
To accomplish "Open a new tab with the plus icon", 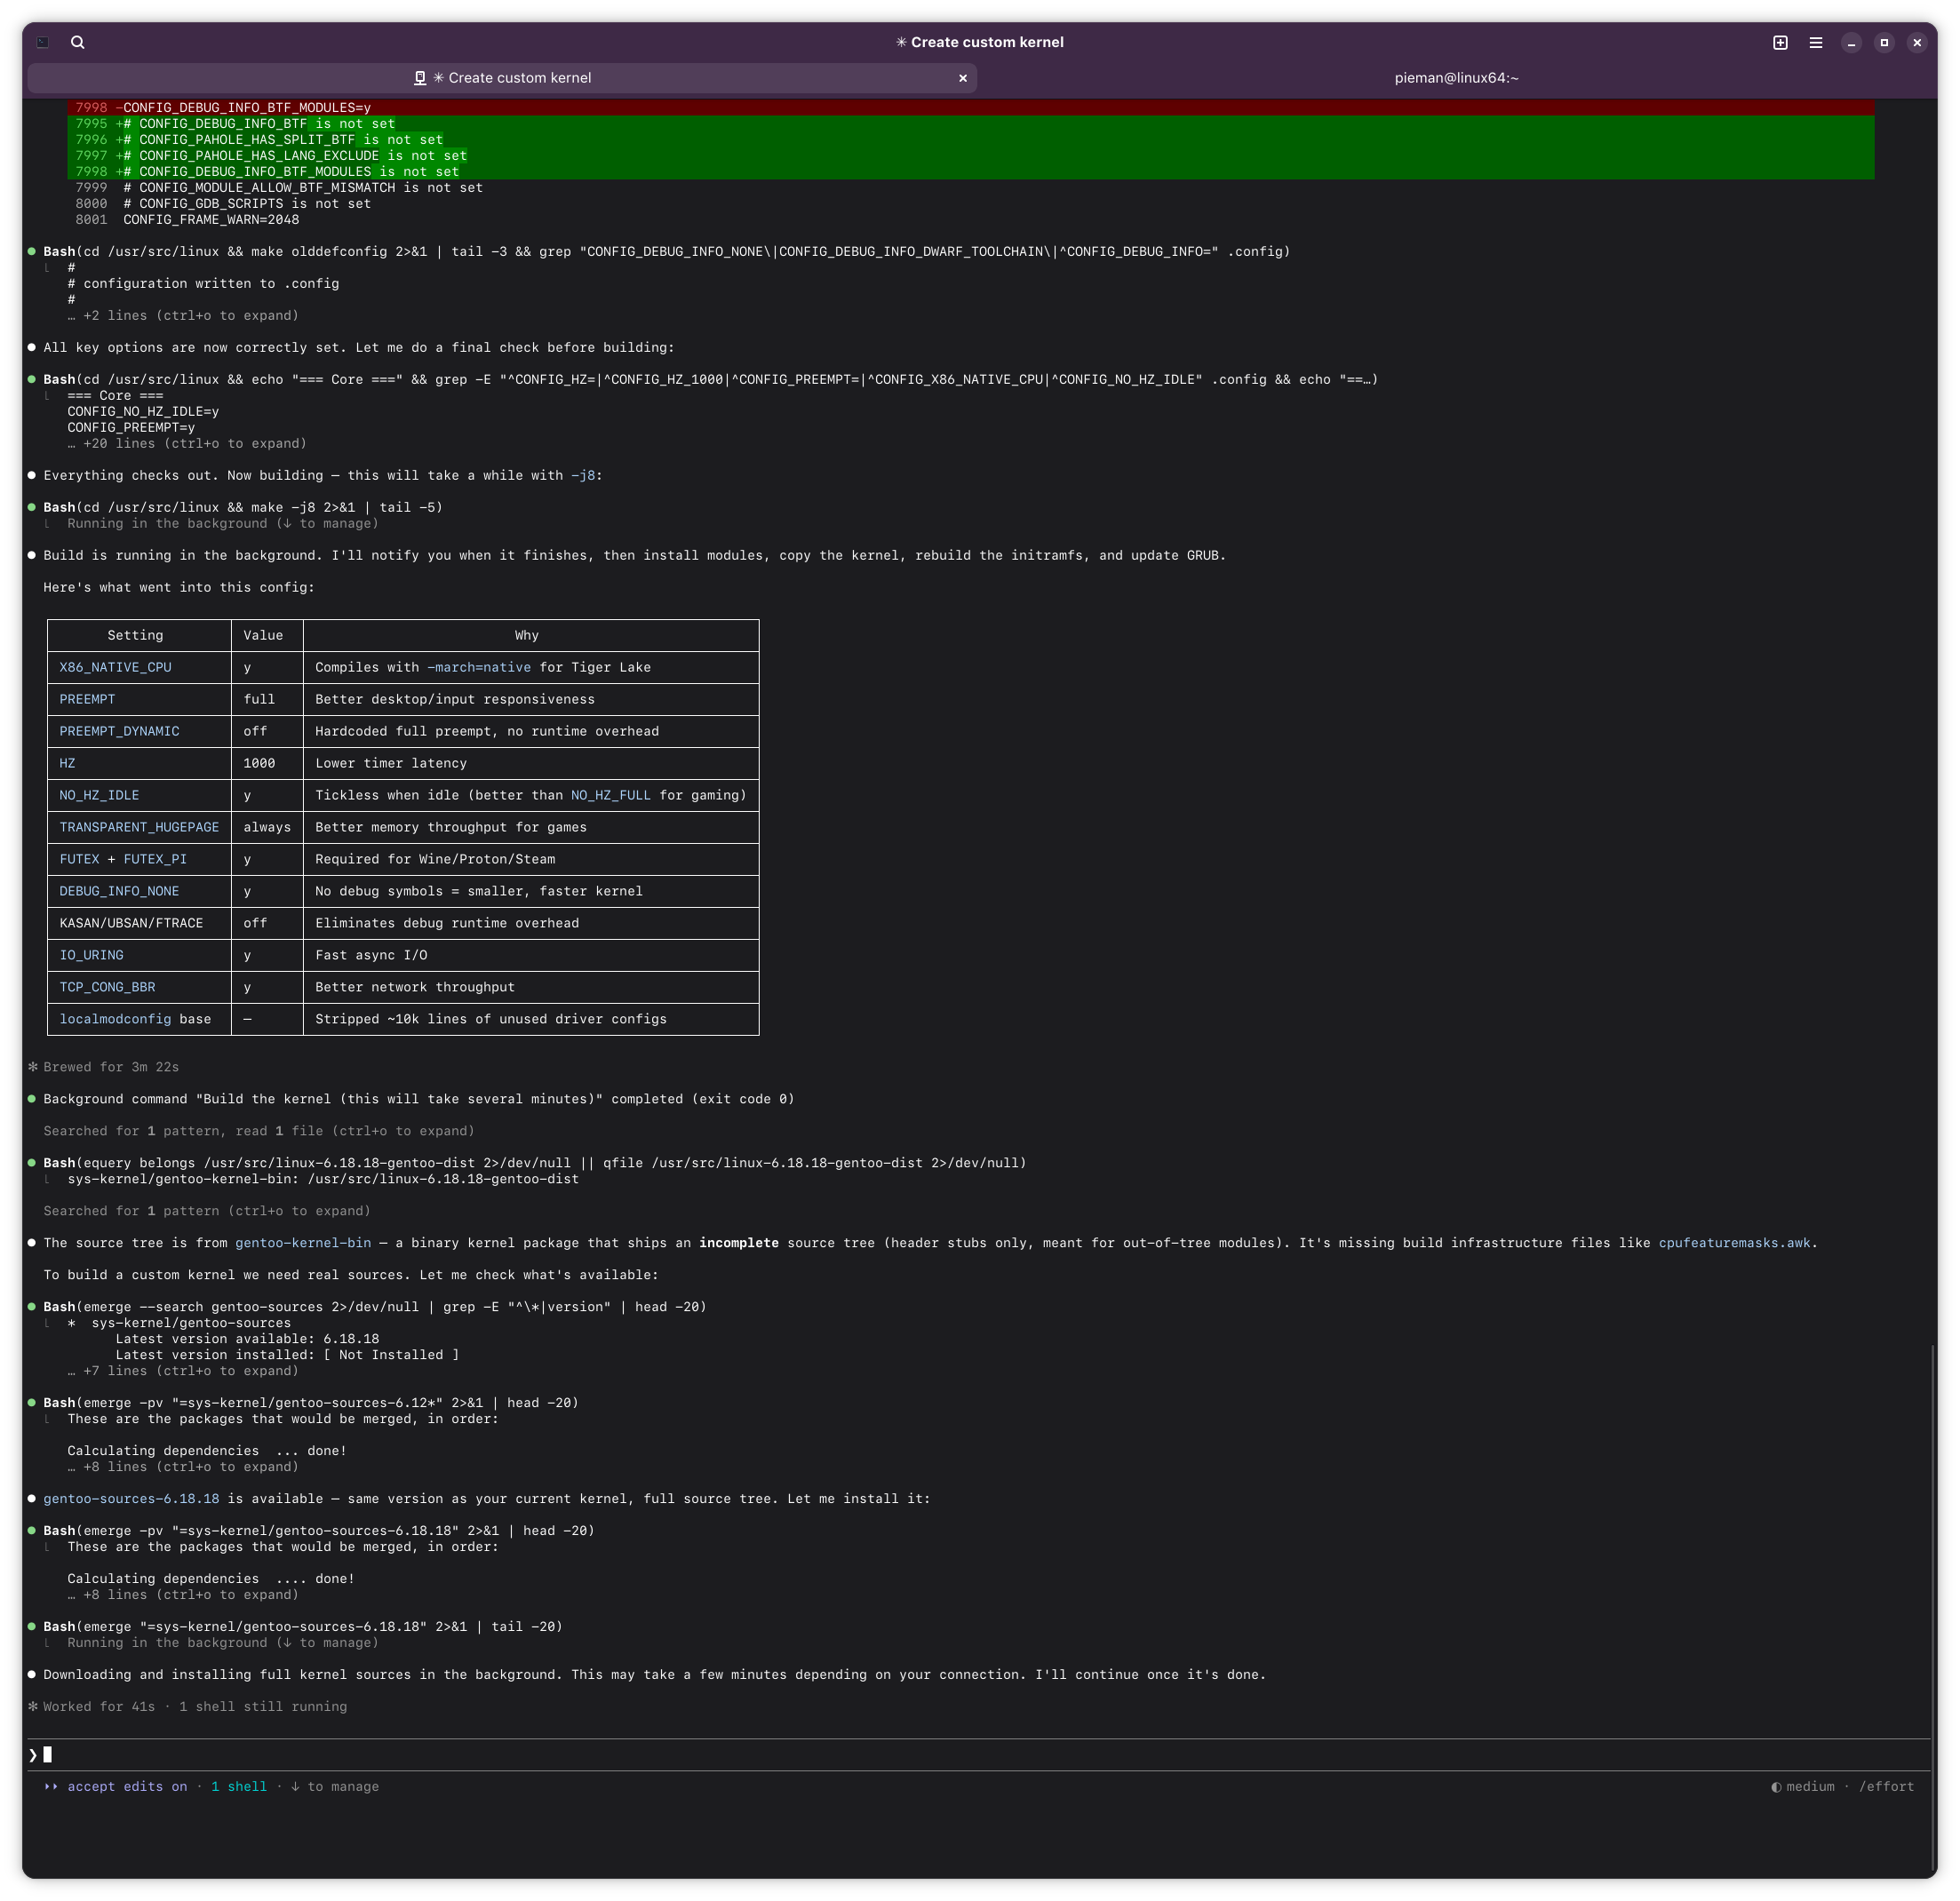I will 1780,42.
